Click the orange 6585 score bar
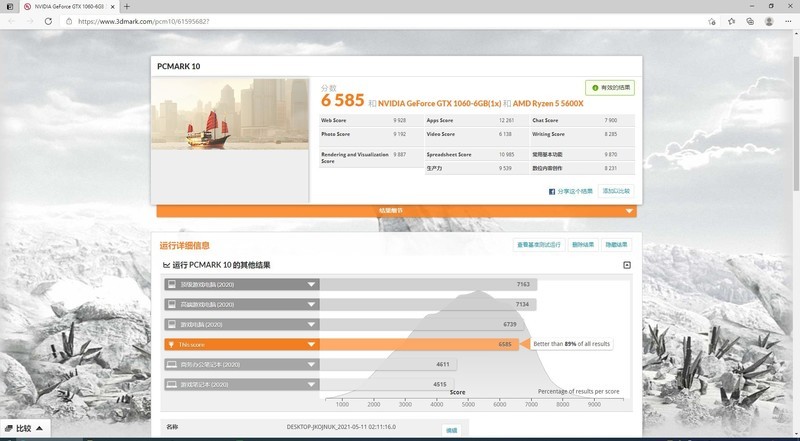This screenshot has width=800, height=441. coord(419,345)
